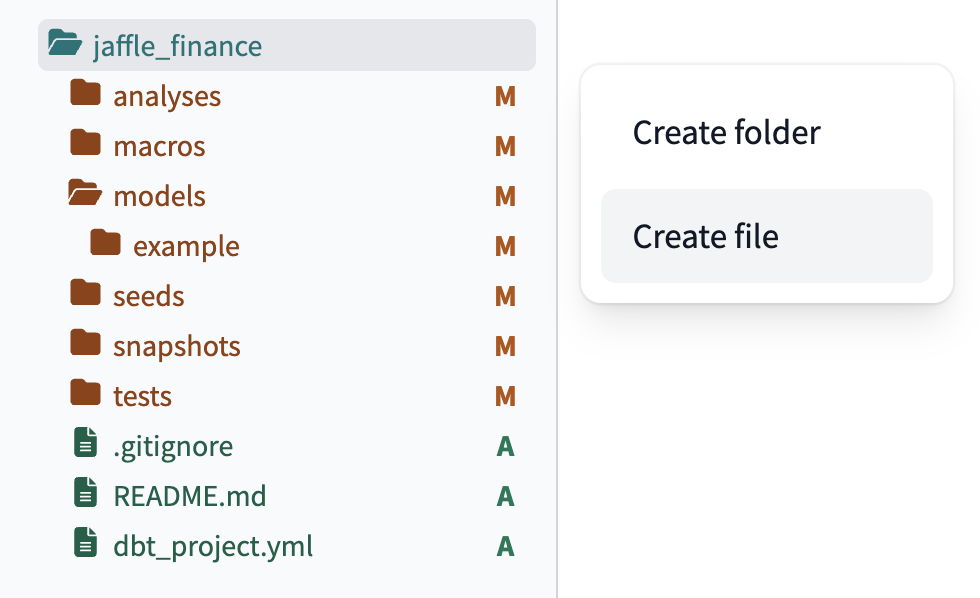Choose Create folder from the menu
The image size is (980, 598).
tap(727, 132)
